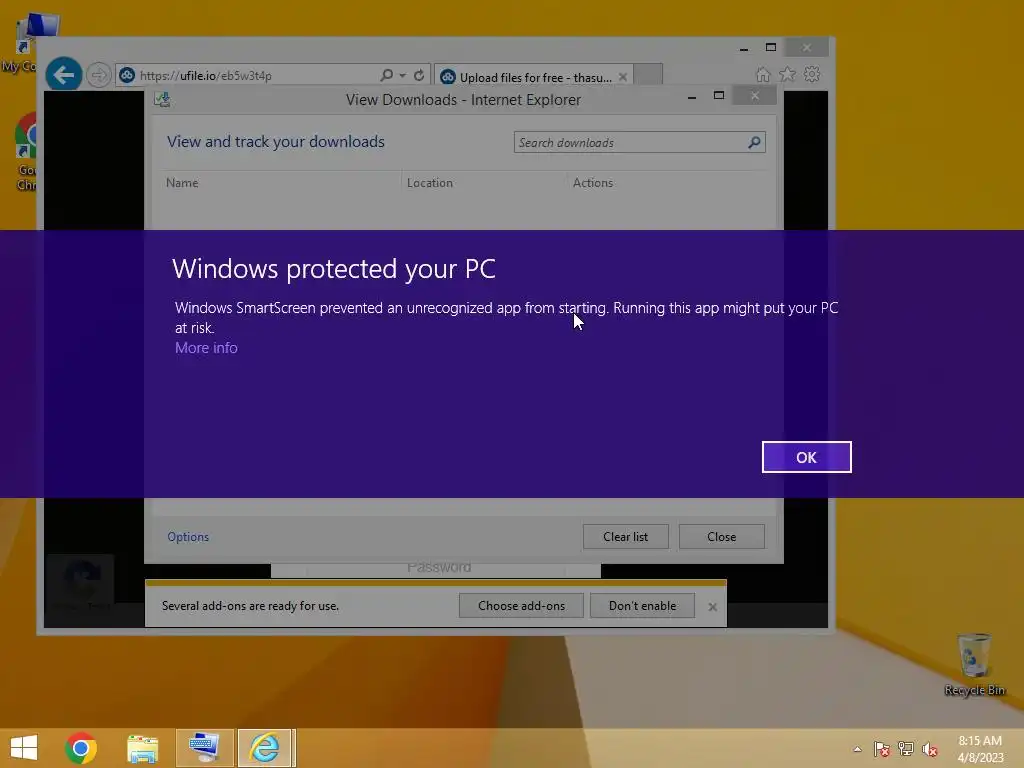Click Don't enable add-ons button
Viewport: 1024px width, 768px height.
(x=642, y=605)
